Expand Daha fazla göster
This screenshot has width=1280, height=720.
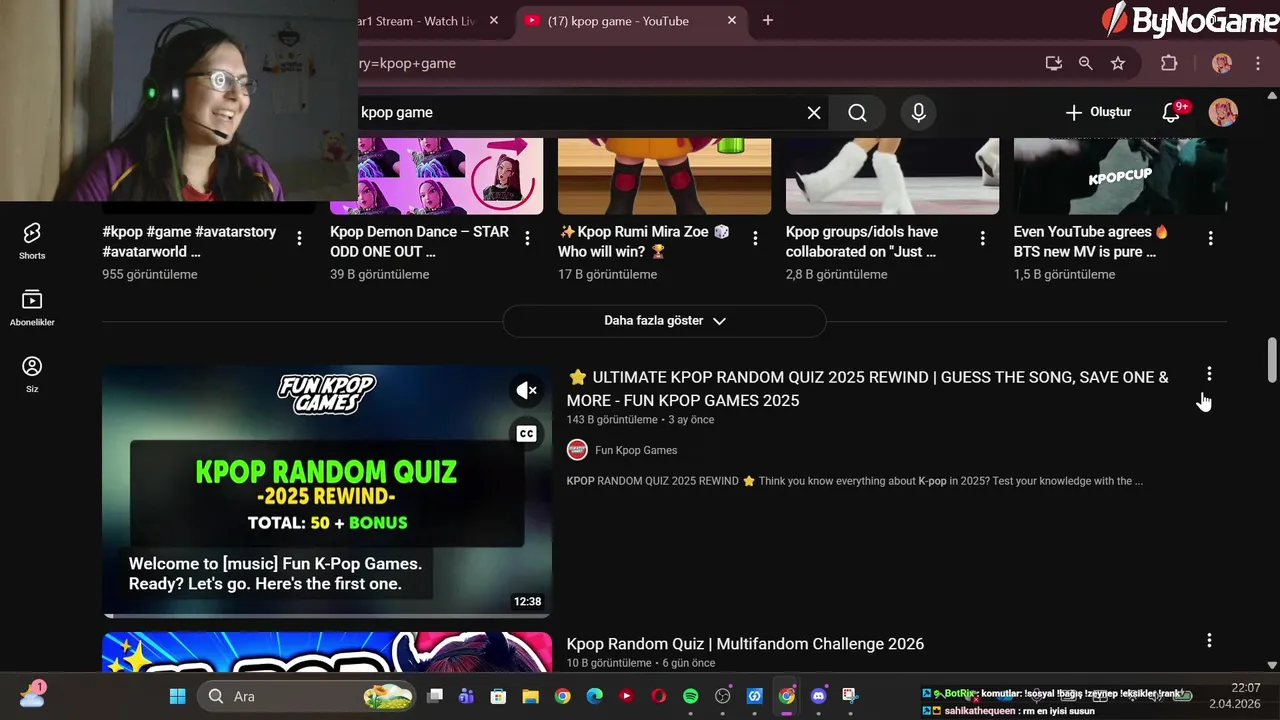664,321
